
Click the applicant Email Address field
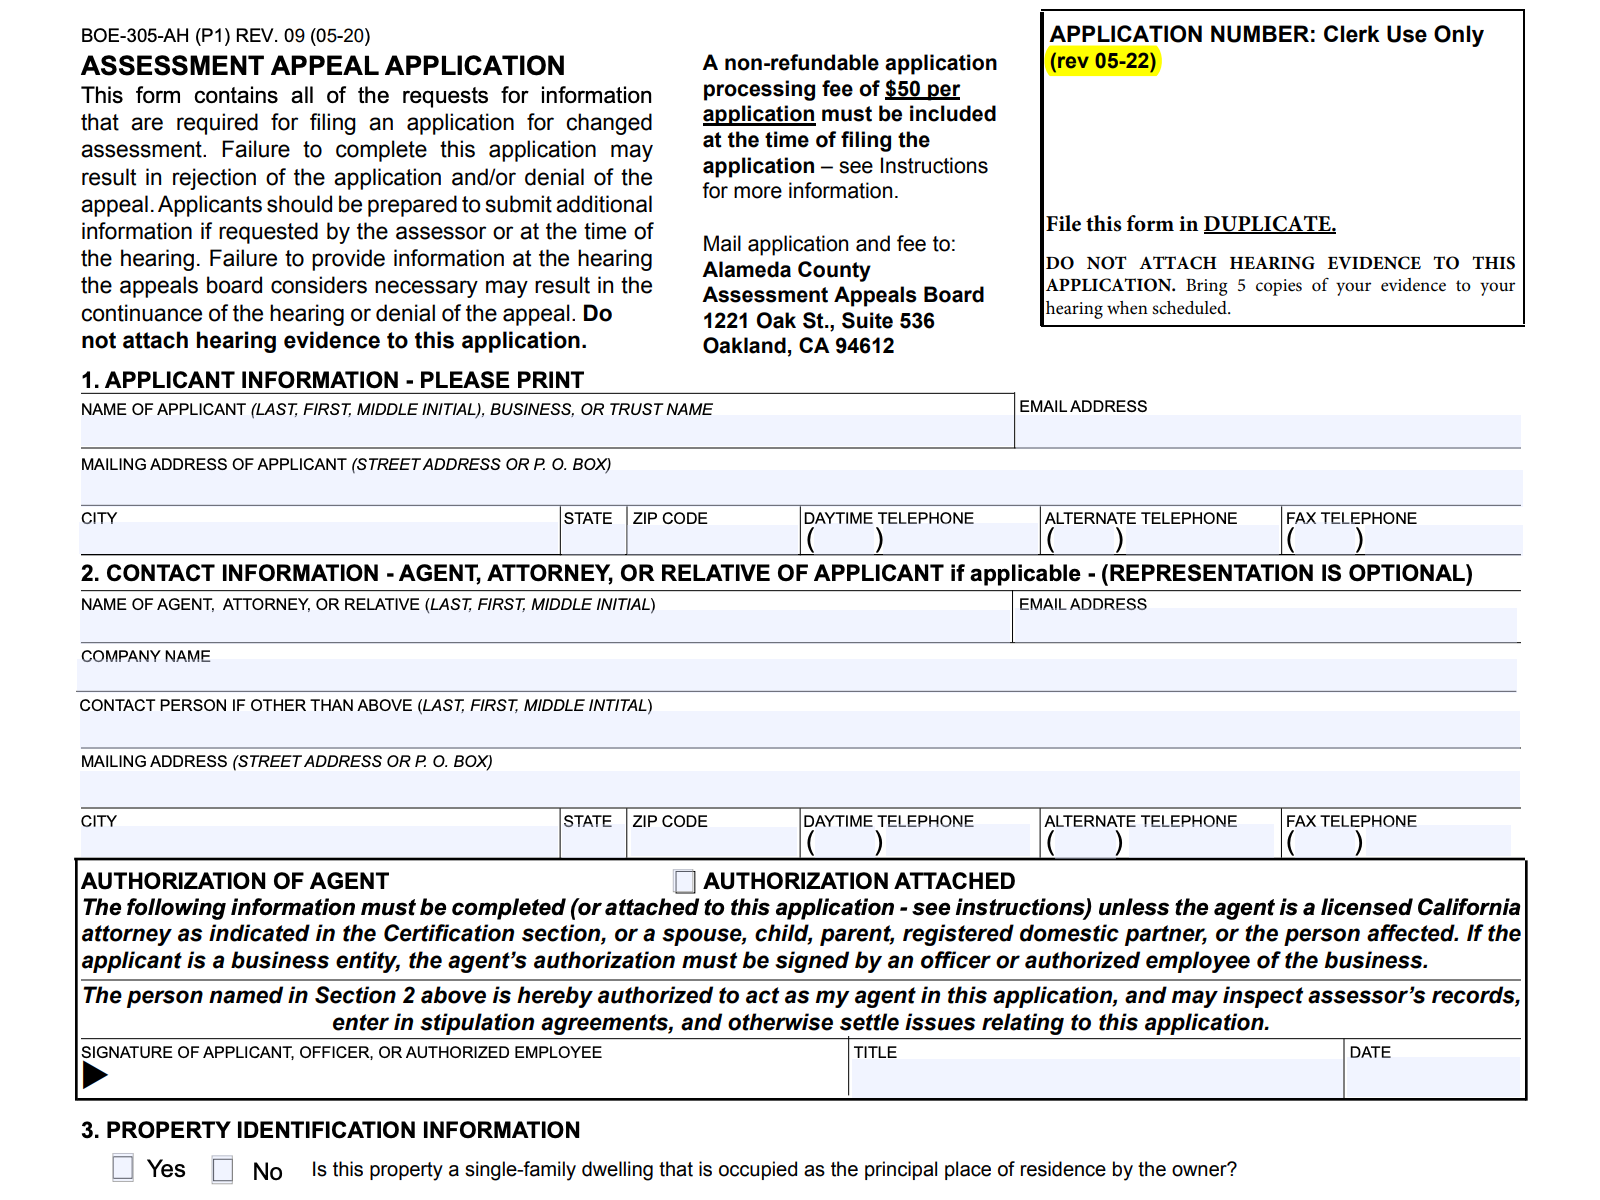1268,431
